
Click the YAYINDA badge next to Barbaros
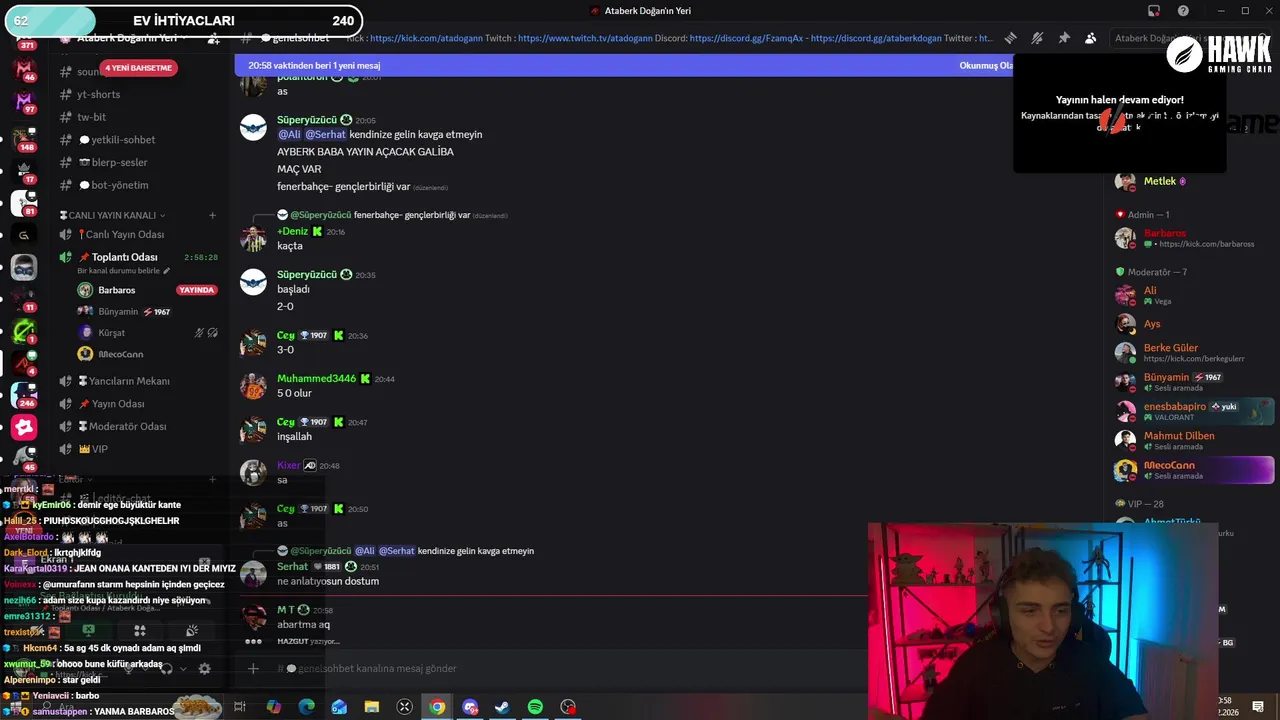click(196, 290)
